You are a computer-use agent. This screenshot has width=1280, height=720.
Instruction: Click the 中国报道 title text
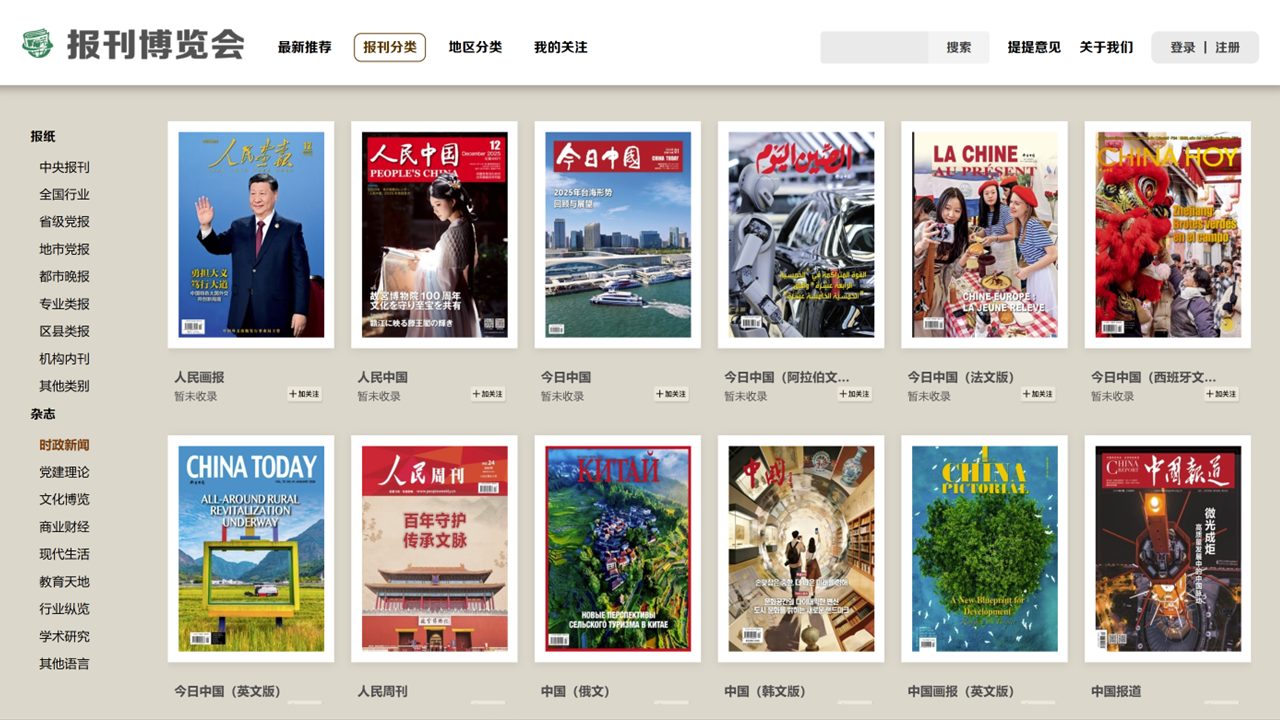pos(1116,691)
